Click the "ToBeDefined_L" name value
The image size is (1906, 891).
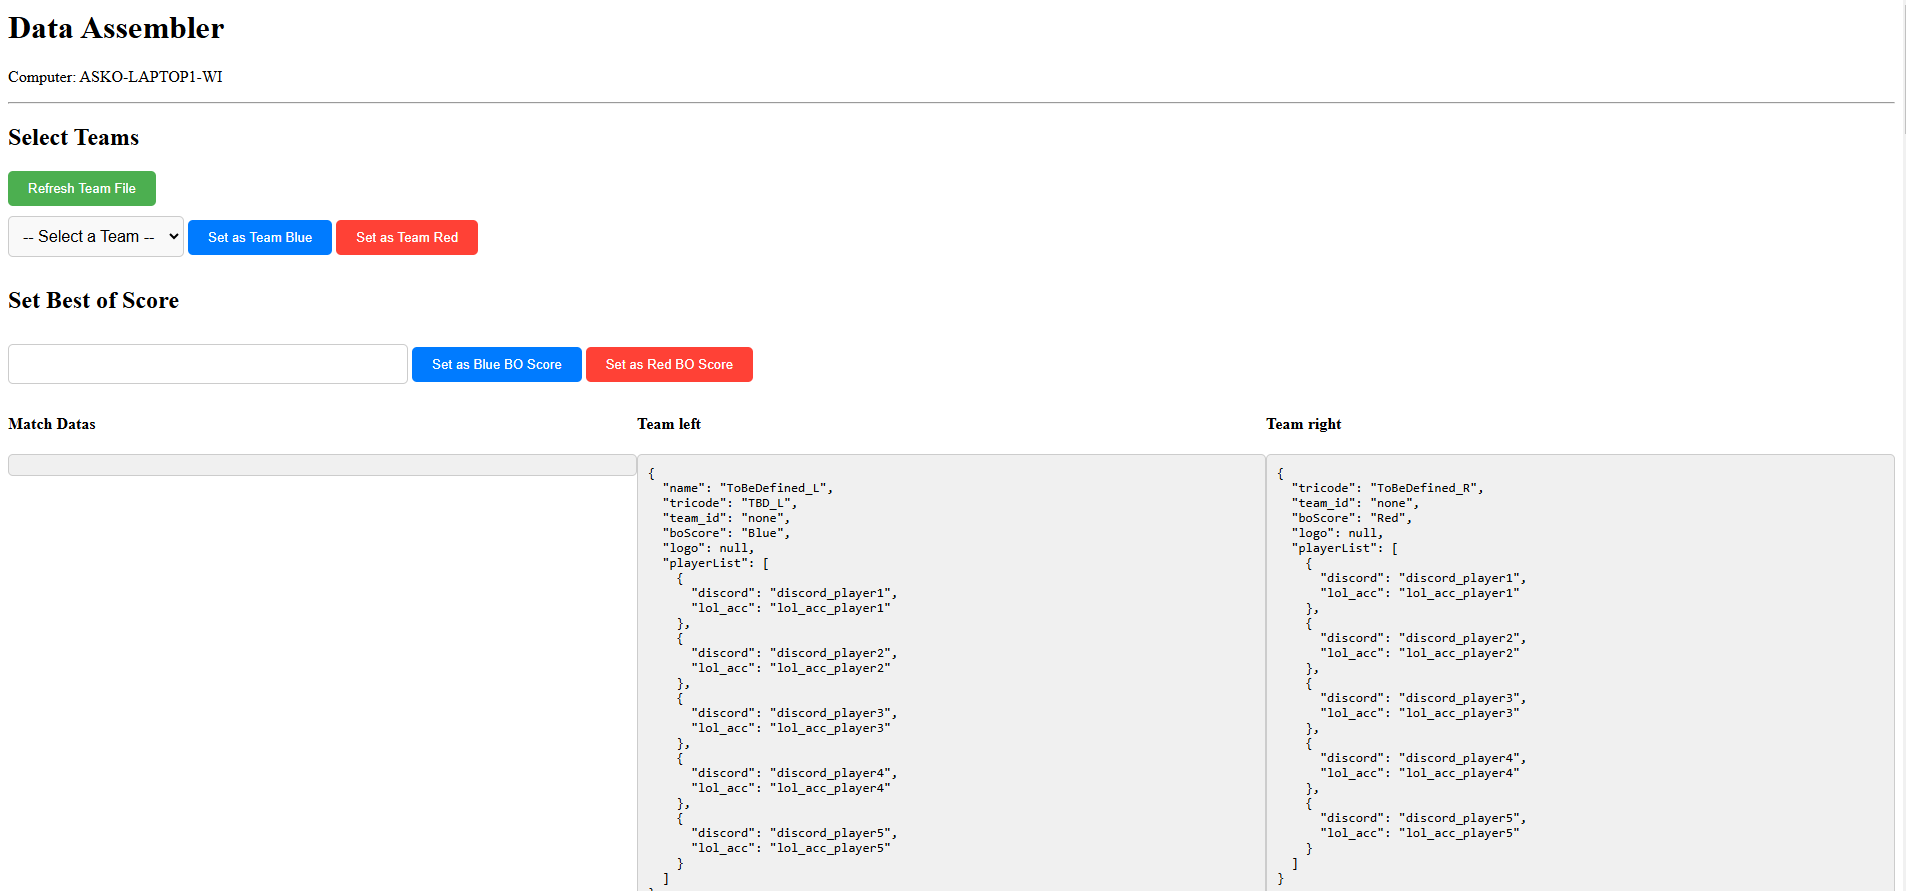[775, 488]
